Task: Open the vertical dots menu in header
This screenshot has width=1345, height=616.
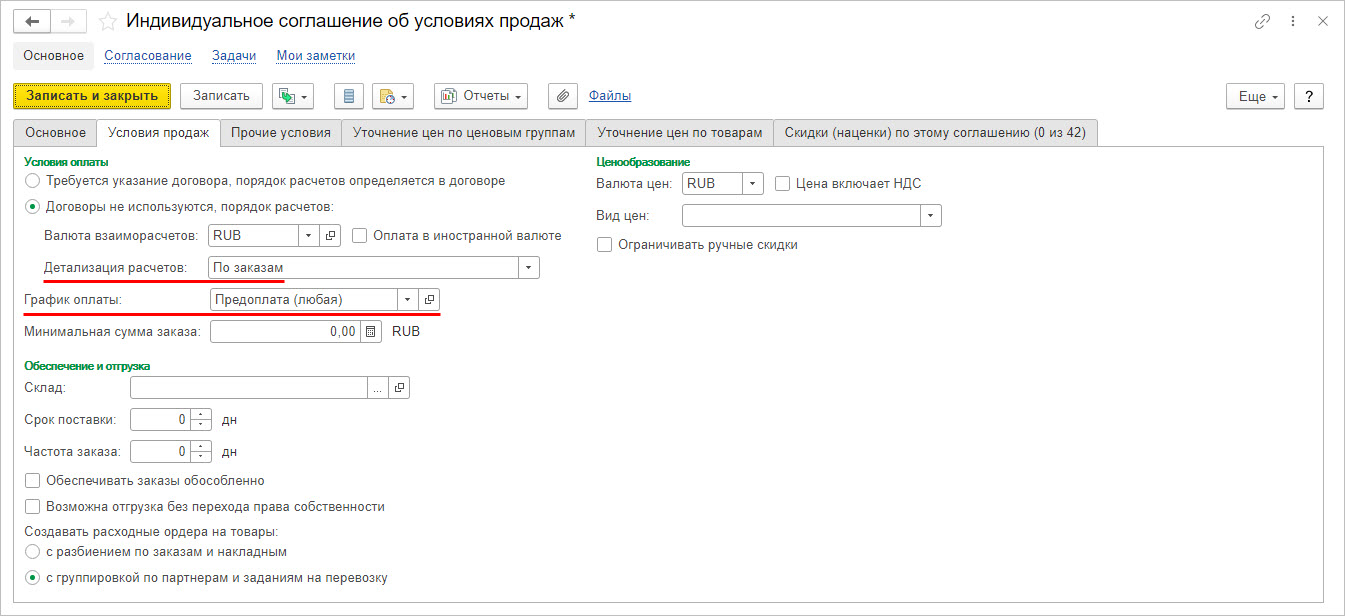Action: (1294, 21)
